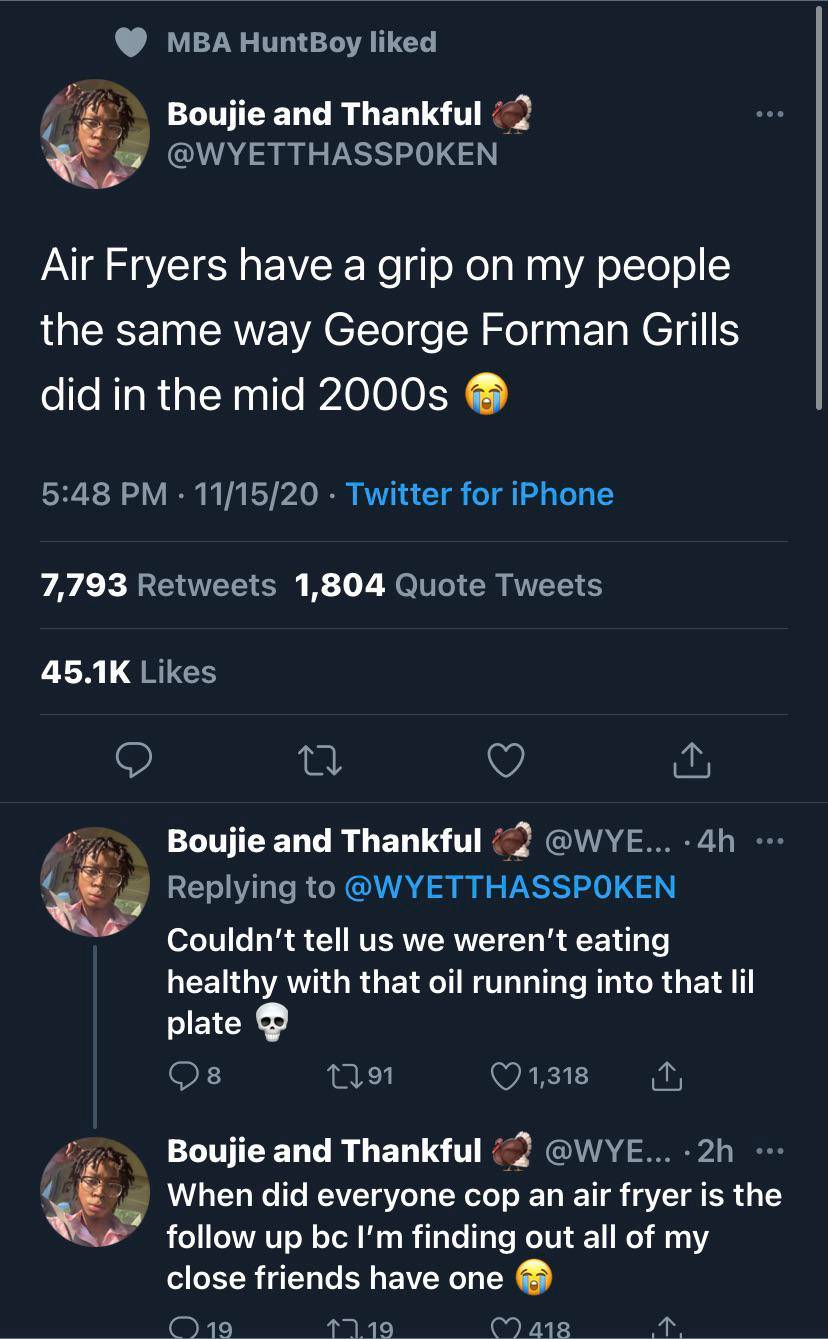Reply to the main air fryer tweet
This screenshot has height=1339, width=828.
coord(134,761)
